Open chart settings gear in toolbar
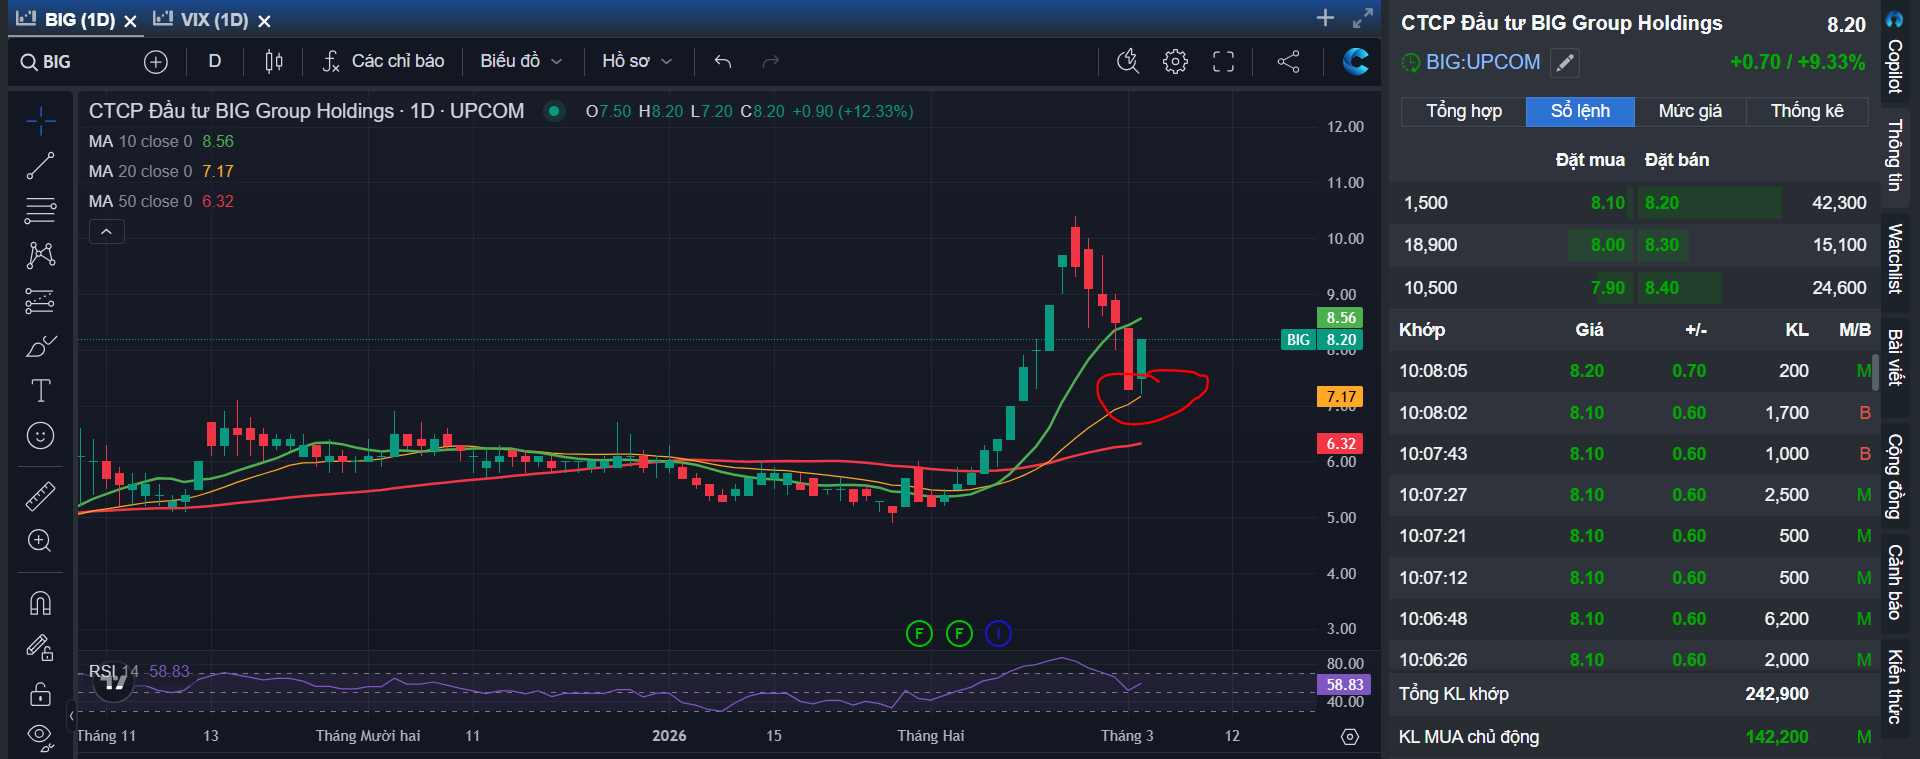 point(1176,62)
